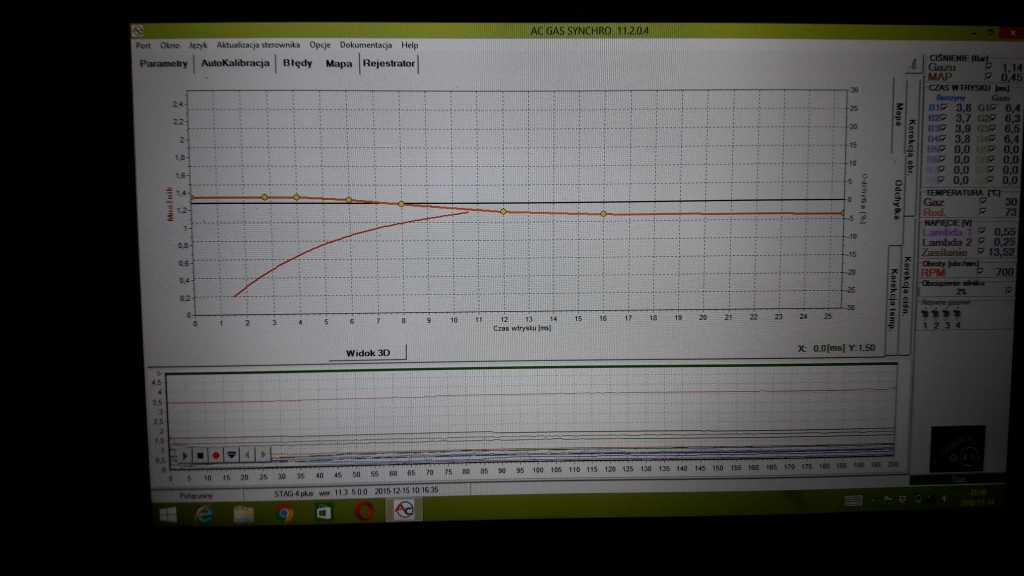Open the Rejestrator tab
The height and width of the screenshot is (576, 1024).
(x=389, y=63)
